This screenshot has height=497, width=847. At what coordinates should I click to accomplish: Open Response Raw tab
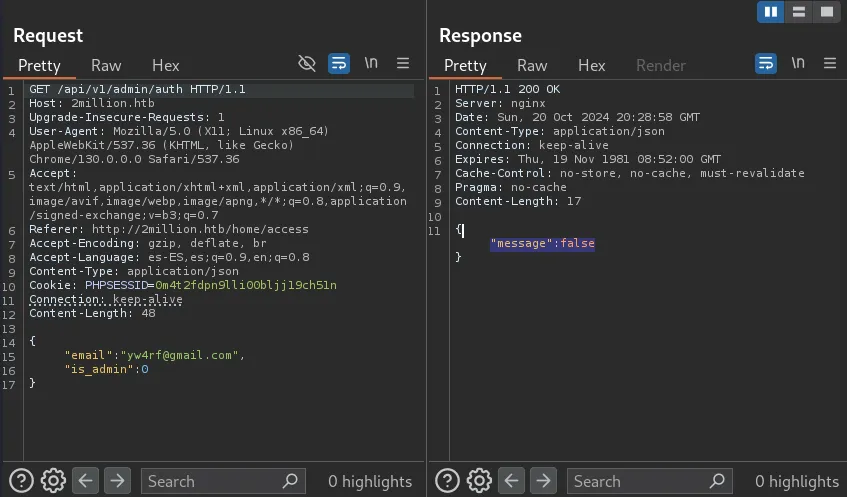(532, 65)
